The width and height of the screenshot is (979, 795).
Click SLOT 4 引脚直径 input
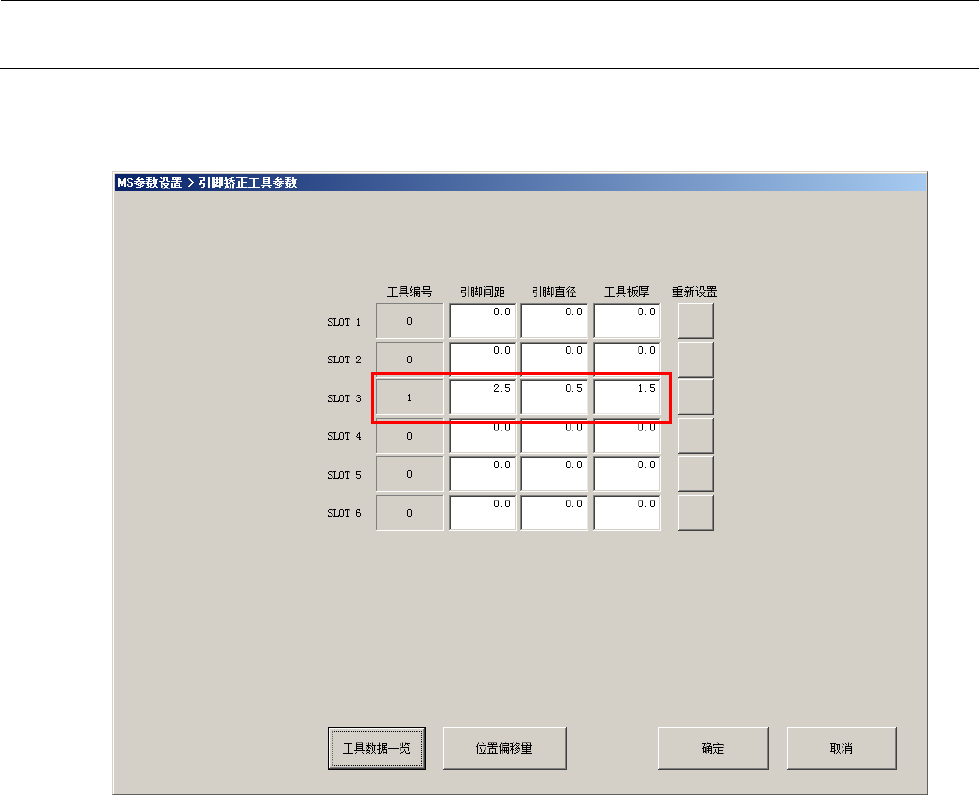tap(554, 436)
